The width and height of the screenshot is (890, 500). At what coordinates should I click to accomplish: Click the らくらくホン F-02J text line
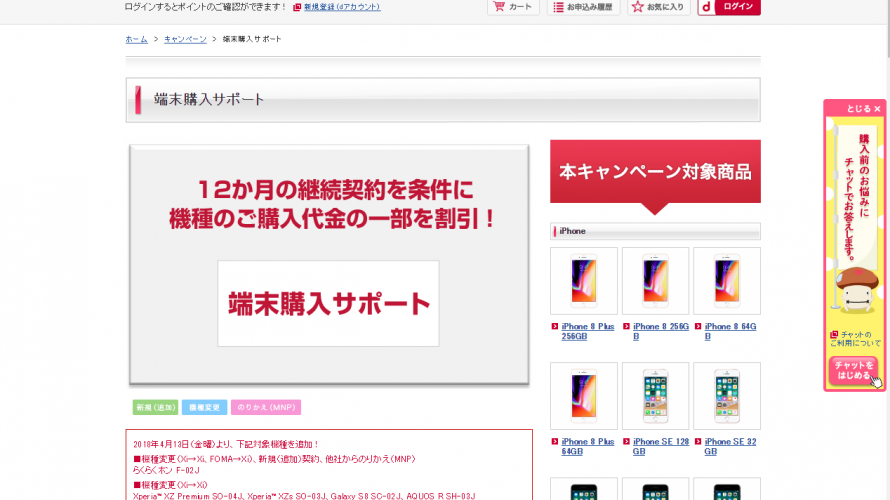166,470
